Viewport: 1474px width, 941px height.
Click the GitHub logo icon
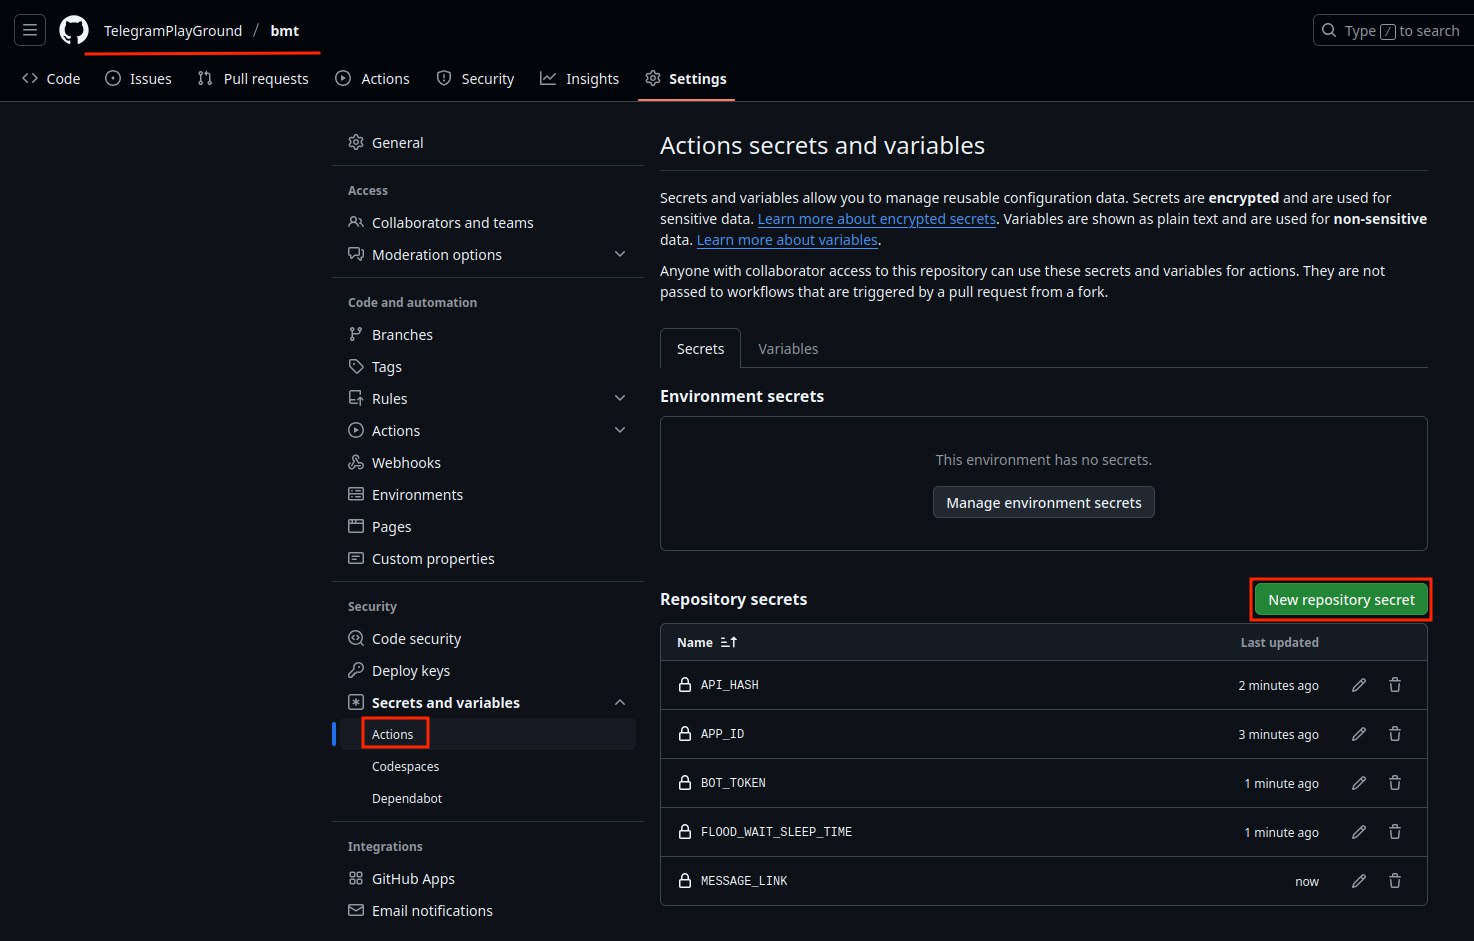(x=73, y=30)
